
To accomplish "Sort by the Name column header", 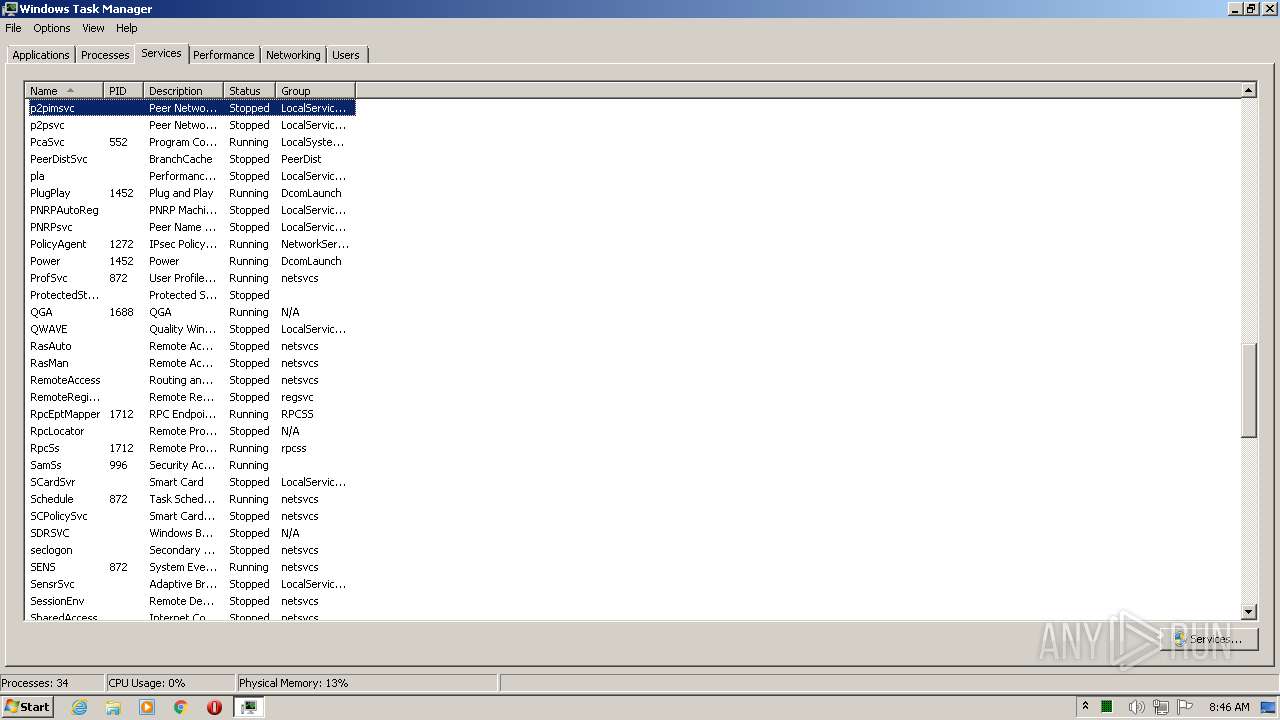I will [x=64, y=91].
